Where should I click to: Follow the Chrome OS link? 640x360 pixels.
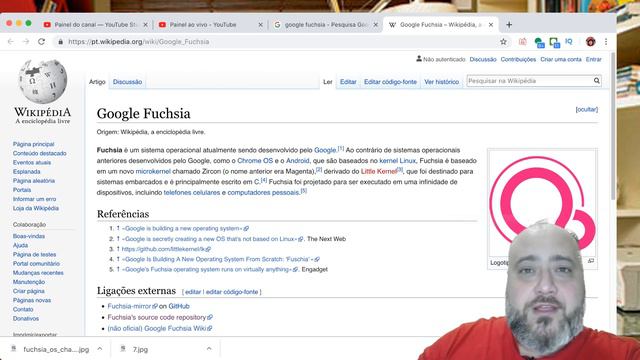(x=255, y=161)
